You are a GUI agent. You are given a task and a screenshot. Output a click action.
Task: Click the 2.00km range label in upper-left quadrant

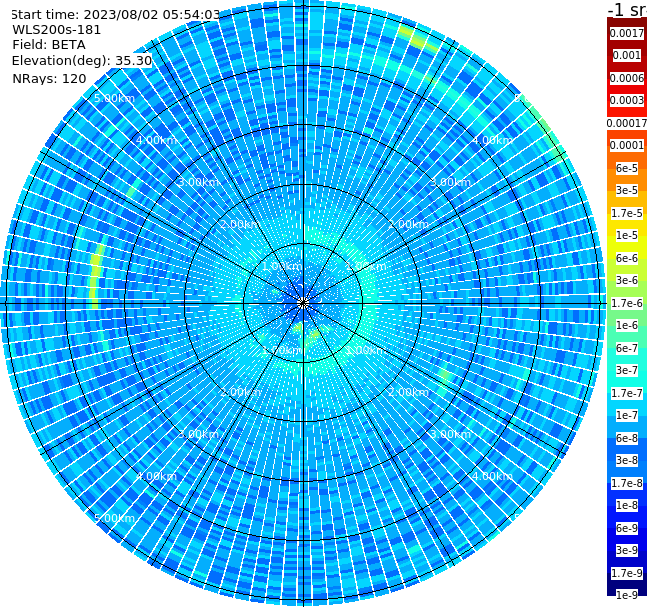[241, 224]
